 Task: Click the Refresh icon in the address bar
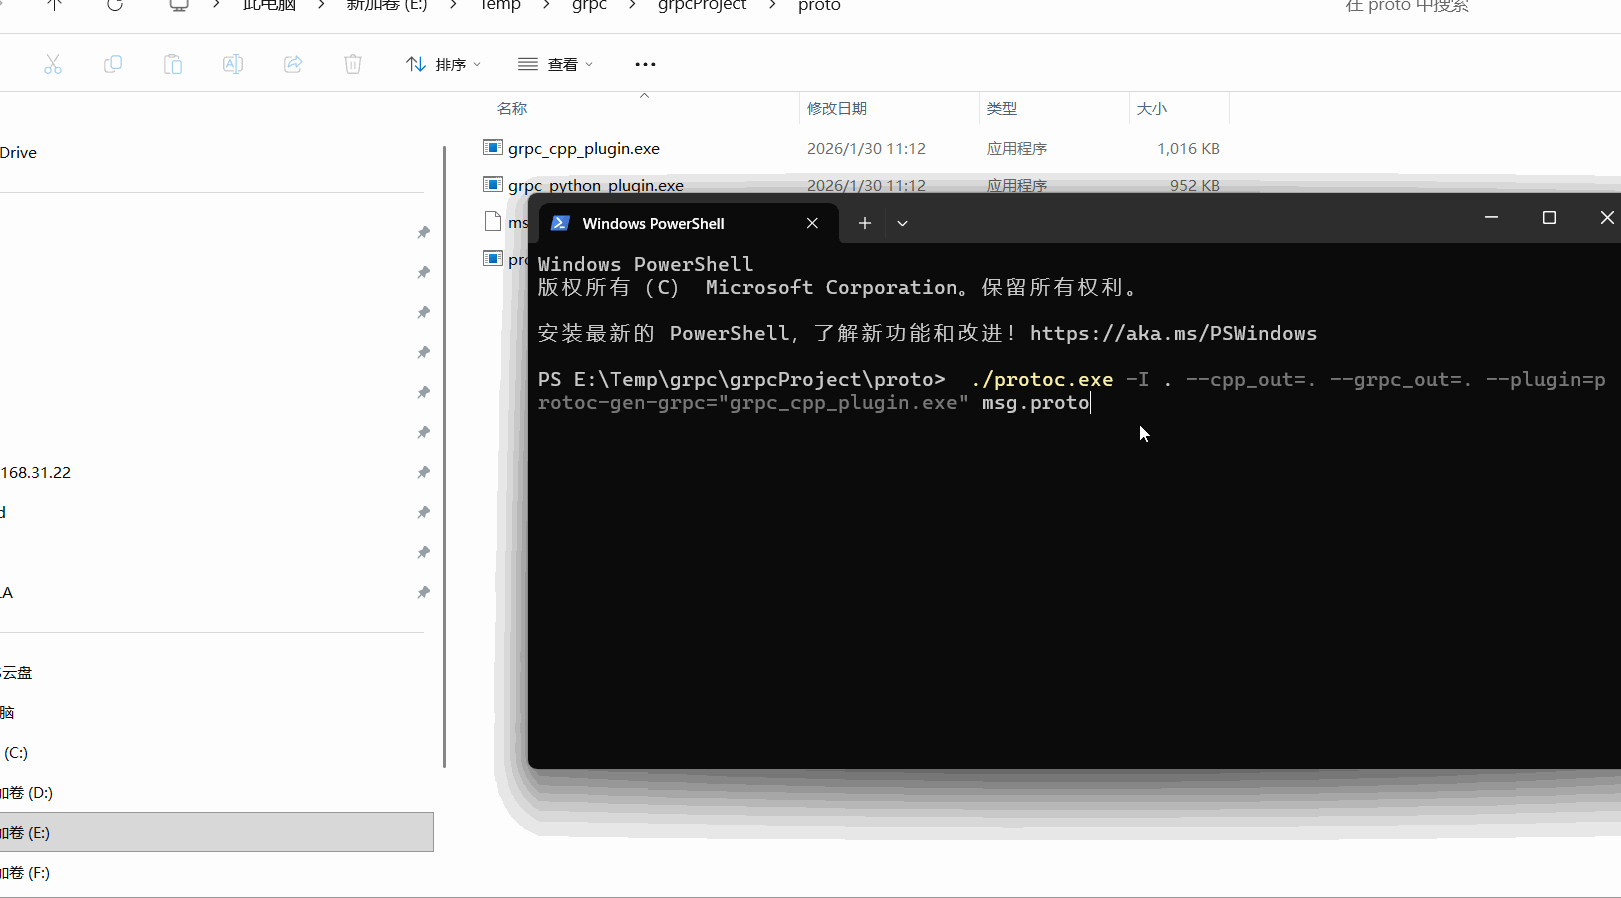click(x=115, y=5)
